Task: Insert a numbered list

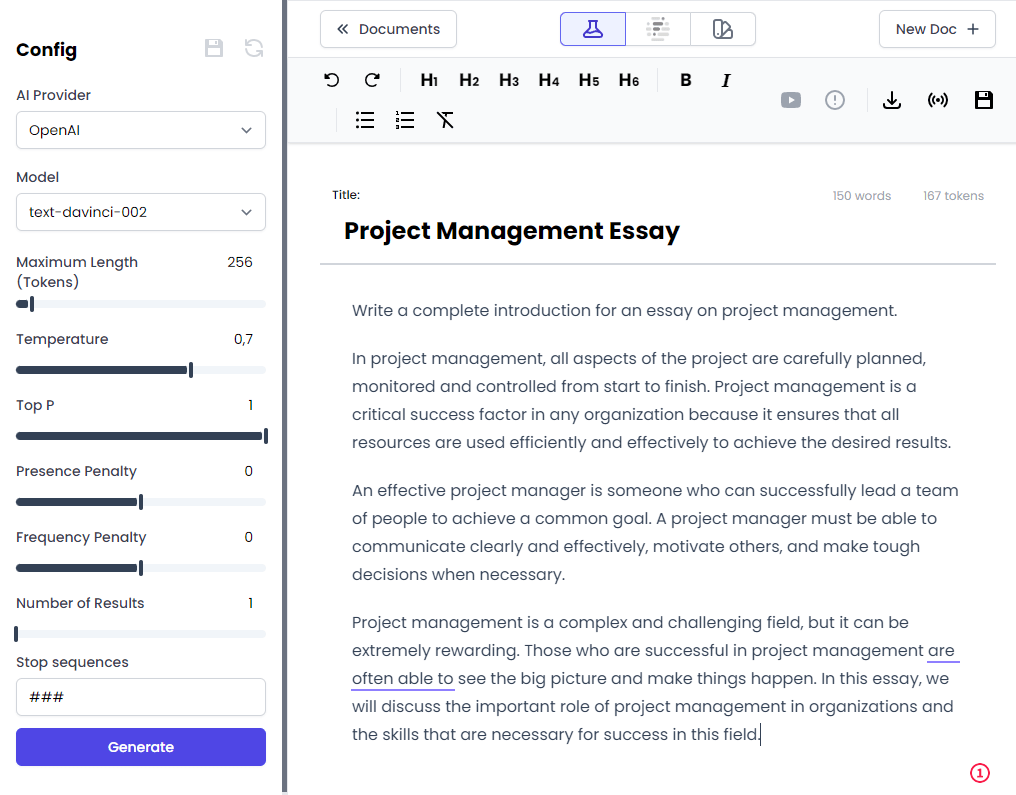Action: [x=405, y=120]
